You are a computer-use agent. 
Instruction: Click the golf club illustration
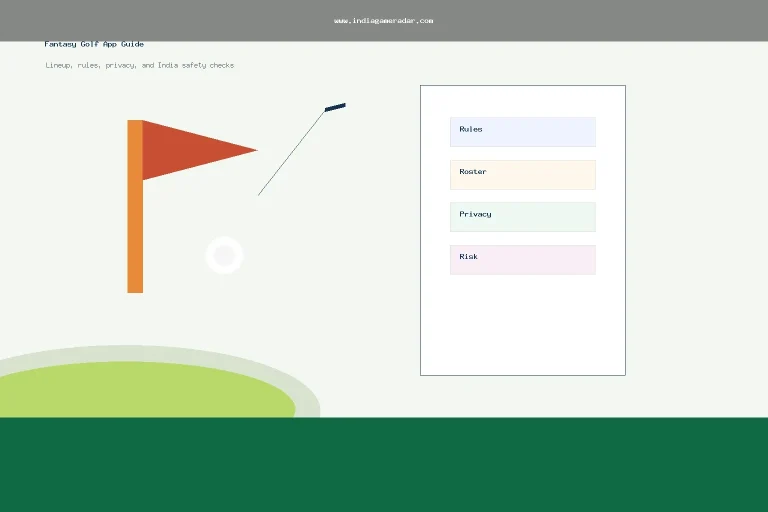[302, 149]
